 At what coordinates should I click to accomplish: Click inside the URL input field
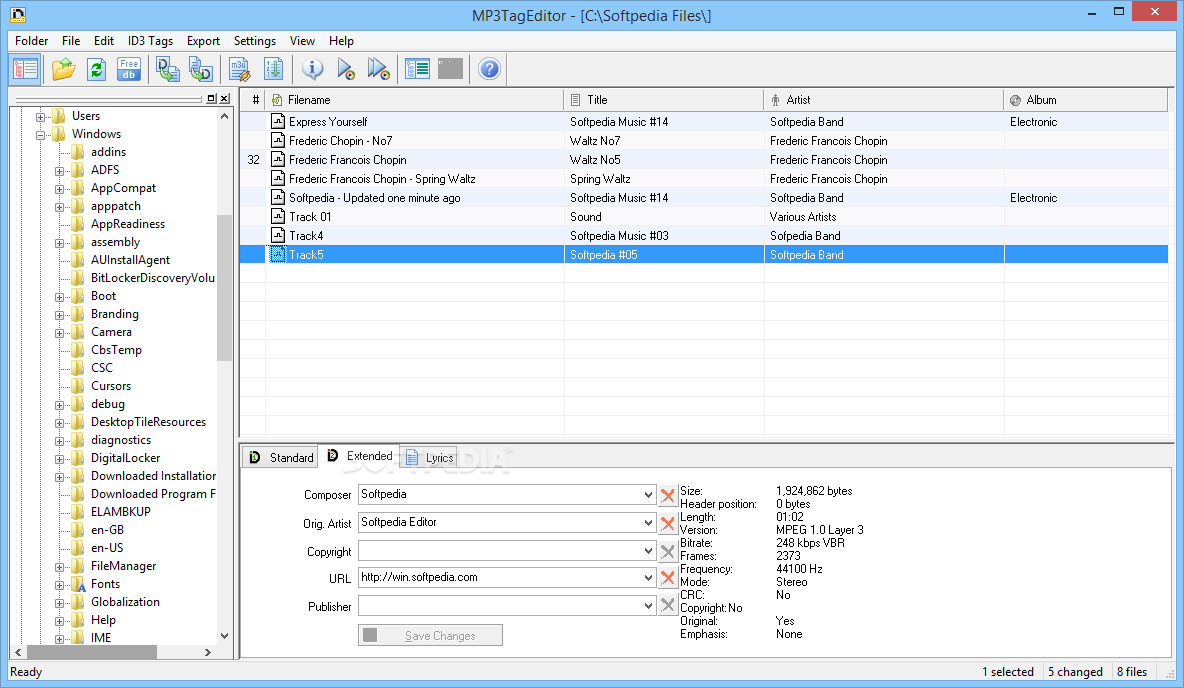click(499, 578)
